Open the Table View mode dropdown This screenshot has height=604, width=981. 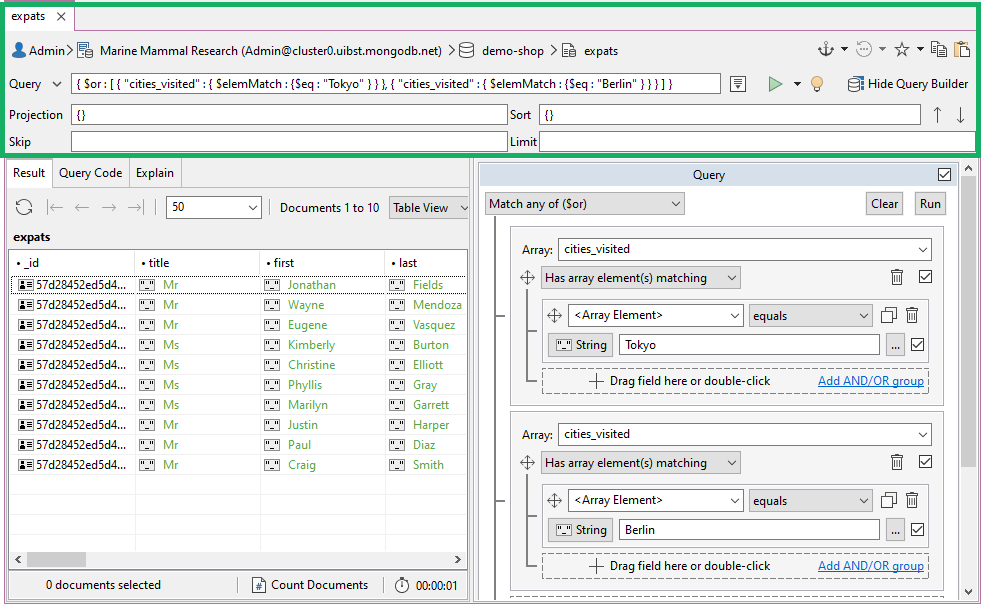(x=429, y=207)
